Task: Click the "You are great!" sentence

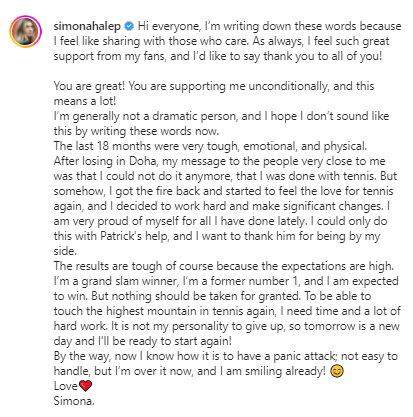Action: (89, 86)
